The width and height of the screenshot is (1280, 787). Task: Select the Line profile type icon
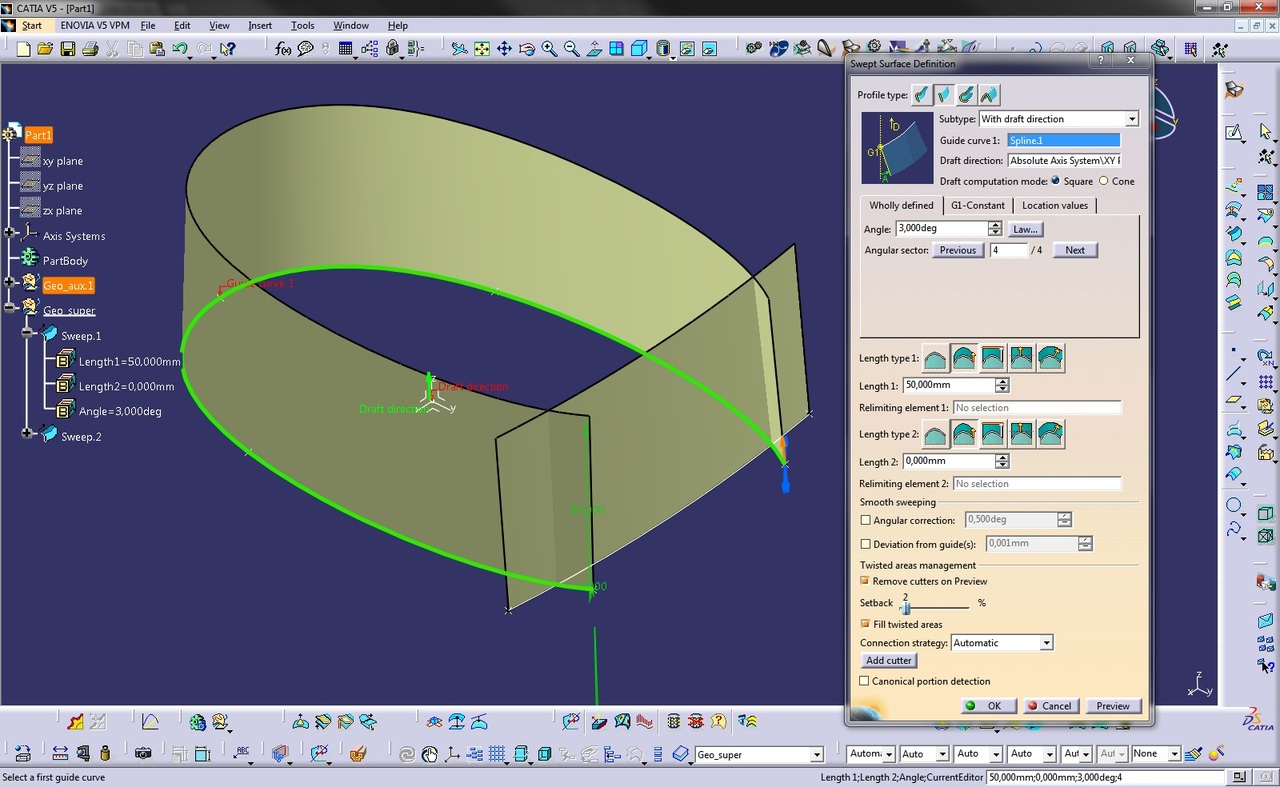943,95
